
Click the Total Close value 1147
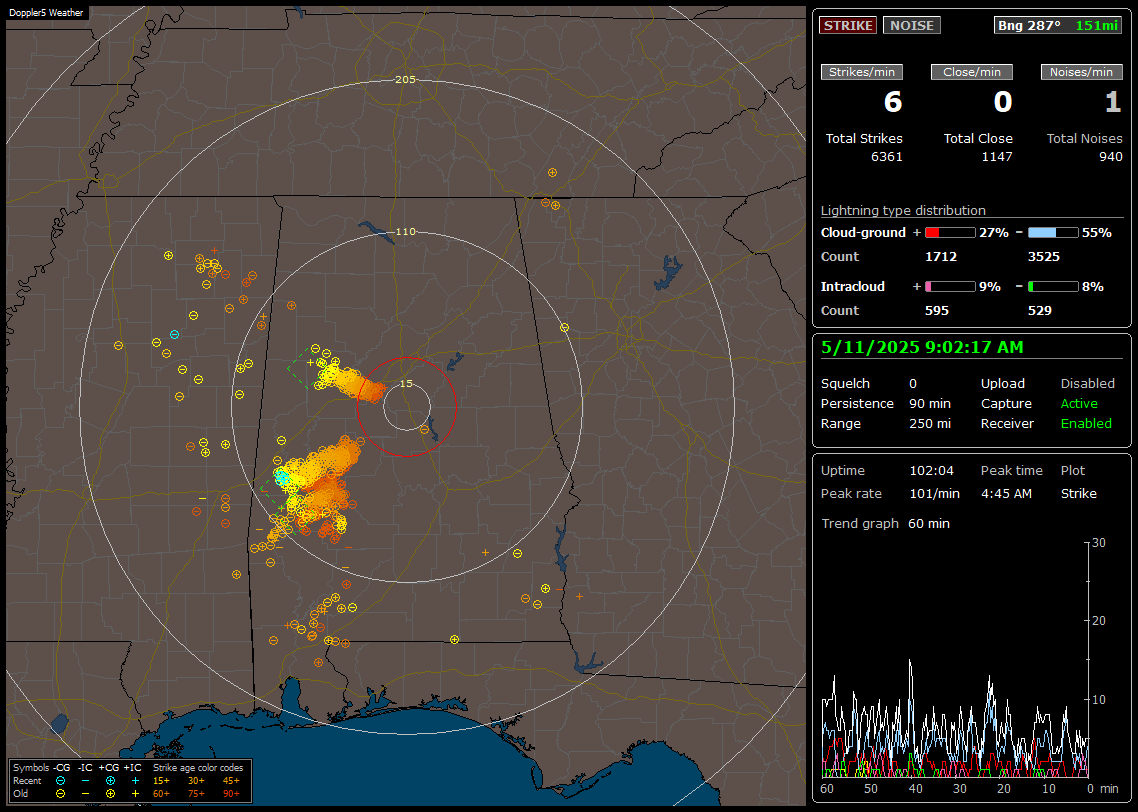(996, 157)
